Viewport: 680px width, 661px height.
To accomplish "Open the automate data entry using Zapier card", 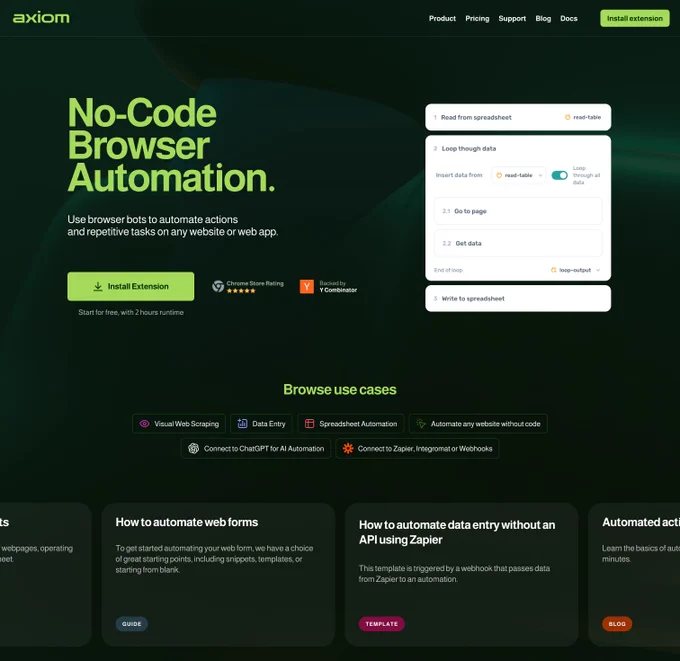I will [x=461, y=575].
